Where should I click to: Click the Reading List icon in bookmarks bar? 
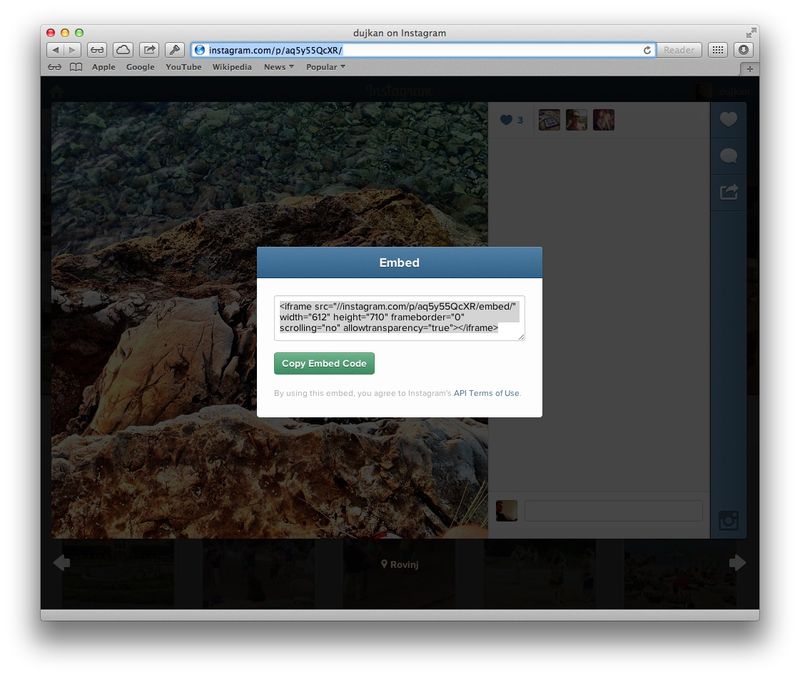[54, 67]
